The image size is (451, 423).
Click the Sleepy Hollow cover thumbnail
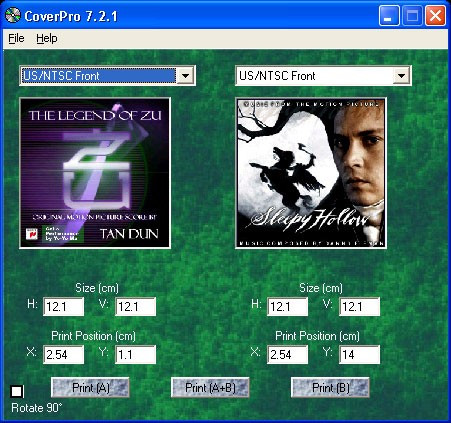311,173
